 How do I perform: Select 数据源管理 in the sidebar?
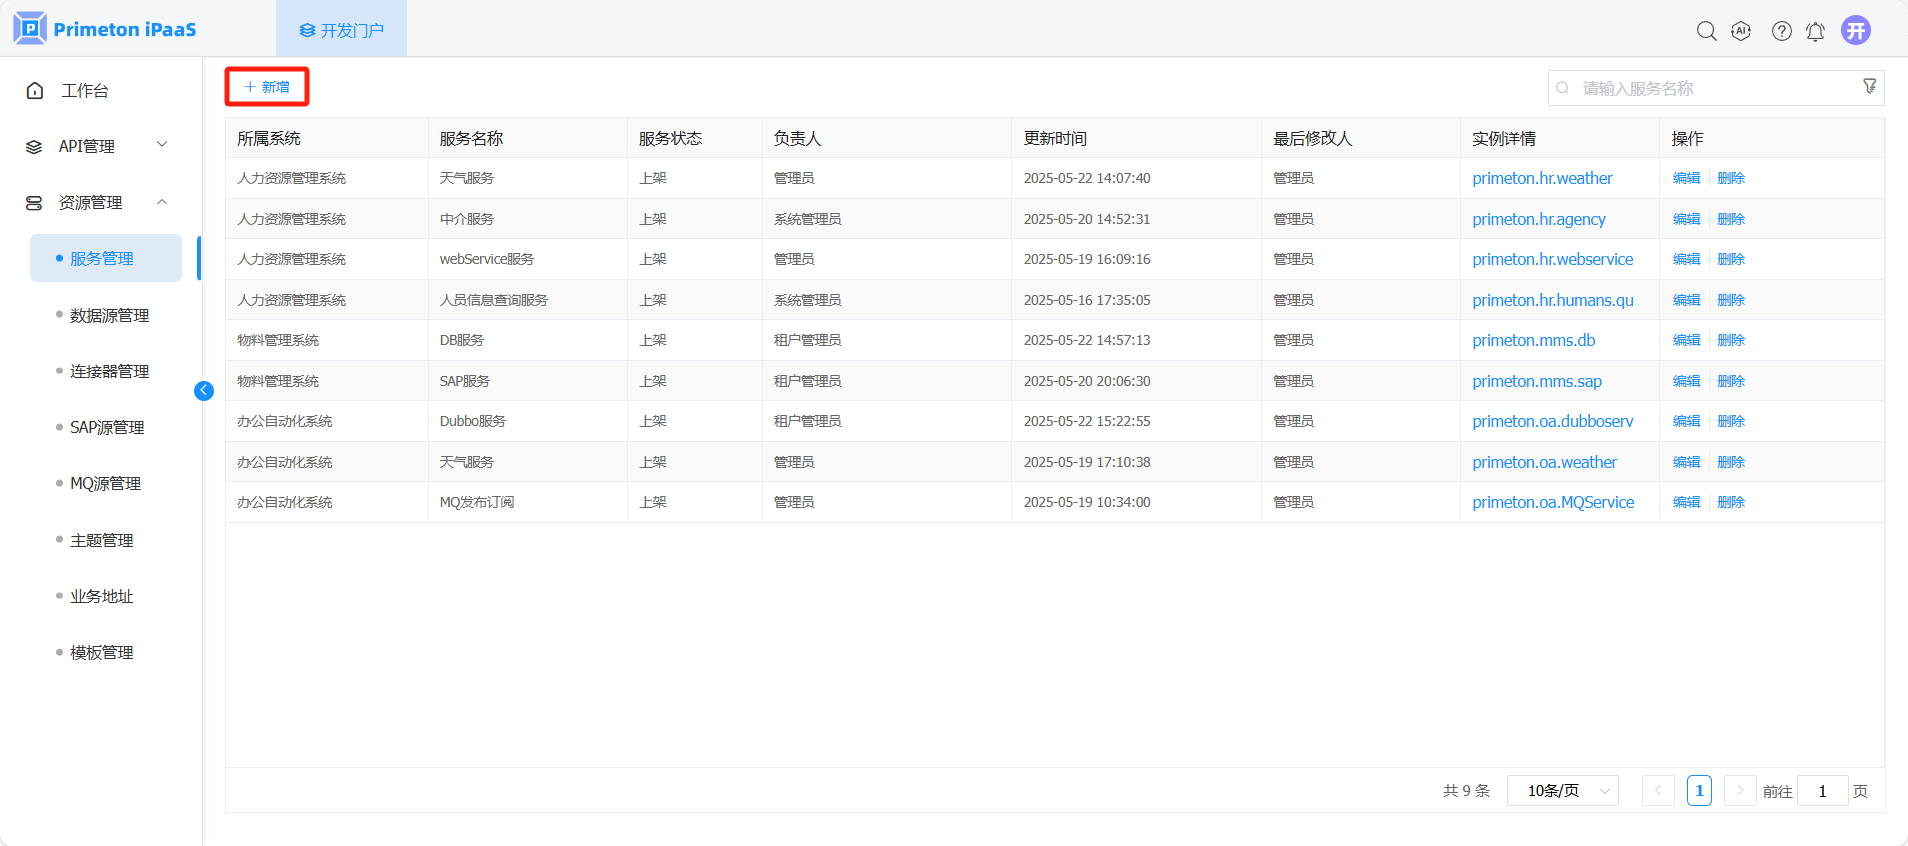click(x=109, y=315)
